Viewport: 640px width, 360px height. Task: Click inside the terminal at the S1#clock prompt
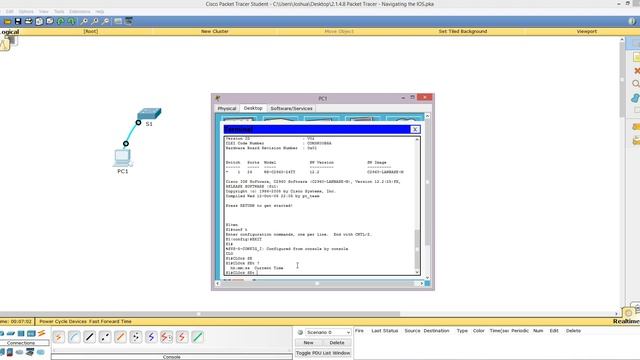(242, 273)
